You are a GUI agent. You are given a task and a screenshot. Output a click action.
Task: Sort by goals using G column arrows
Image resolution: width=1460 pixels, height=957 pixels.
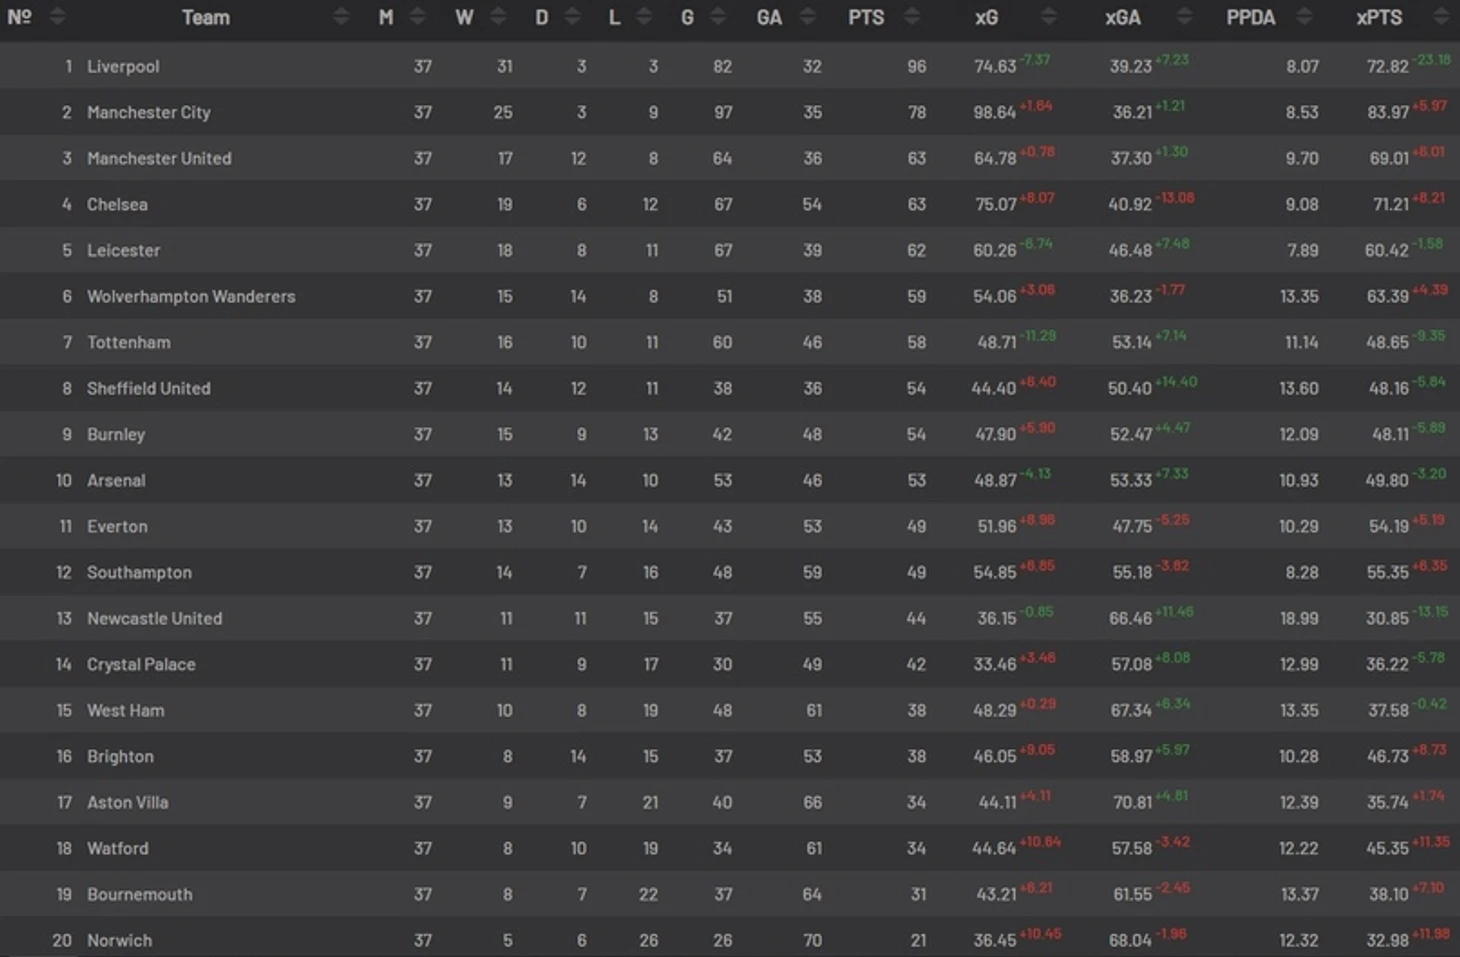click(x=718, y=17)
